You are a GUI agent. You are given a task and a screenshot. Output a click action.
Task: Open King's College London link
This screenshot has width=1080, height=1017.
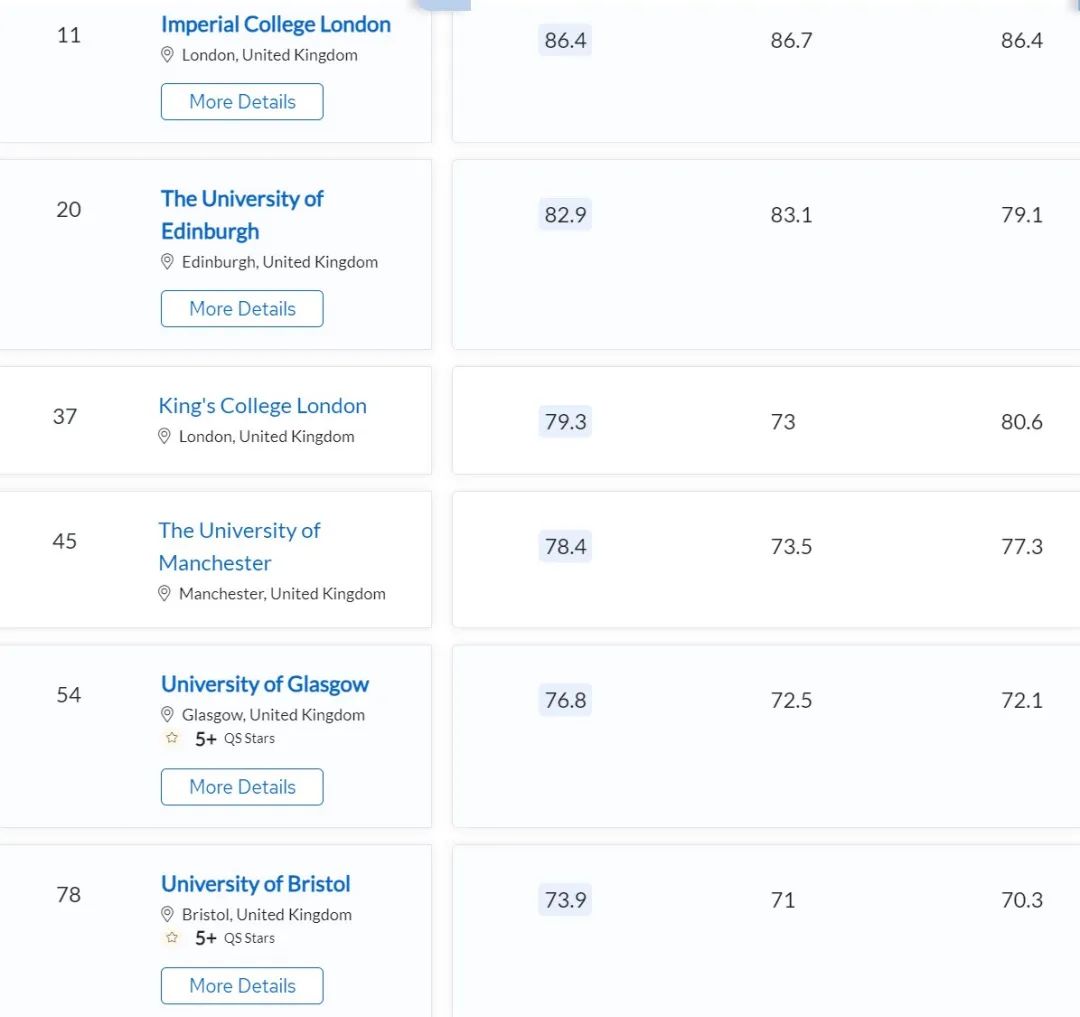click(262, 406)
